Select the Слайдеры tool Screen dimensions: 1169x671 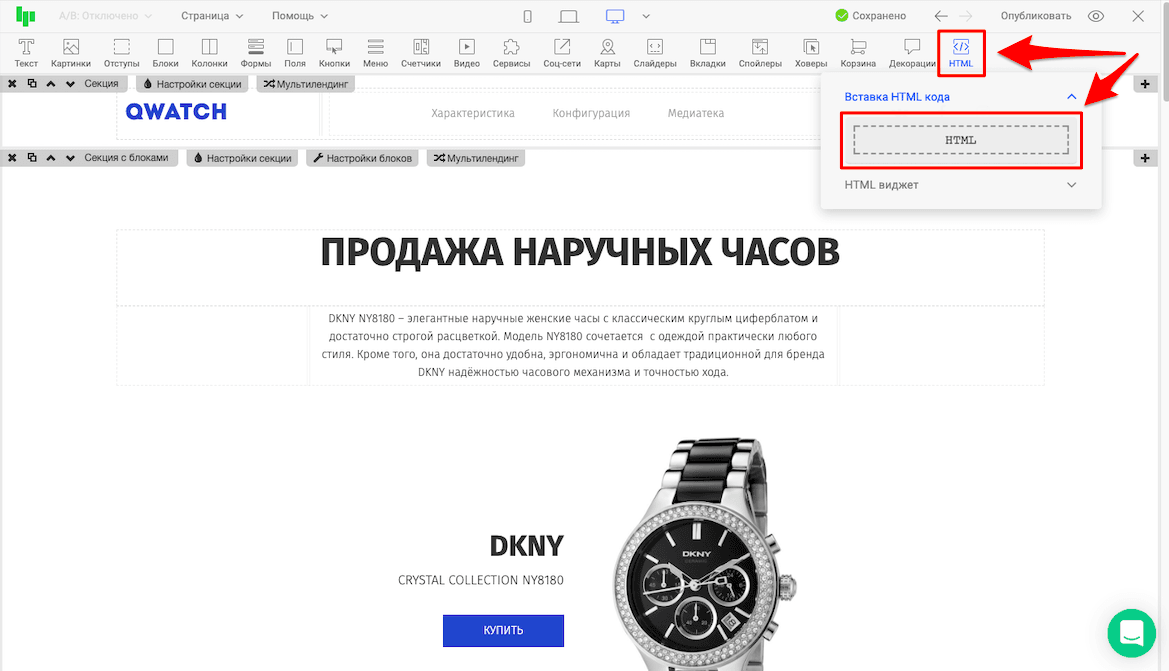pos(655,53)
